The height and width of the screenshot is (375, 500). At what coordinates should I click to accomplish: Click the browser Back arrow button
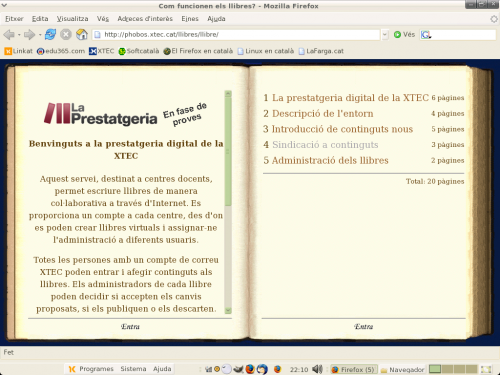click(x=9, y=34)
